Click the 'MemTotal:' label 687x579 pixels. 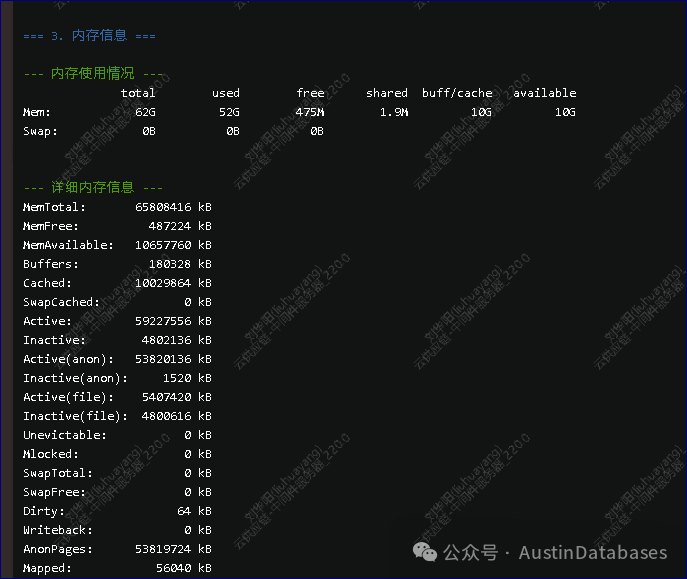pos(54,207)
